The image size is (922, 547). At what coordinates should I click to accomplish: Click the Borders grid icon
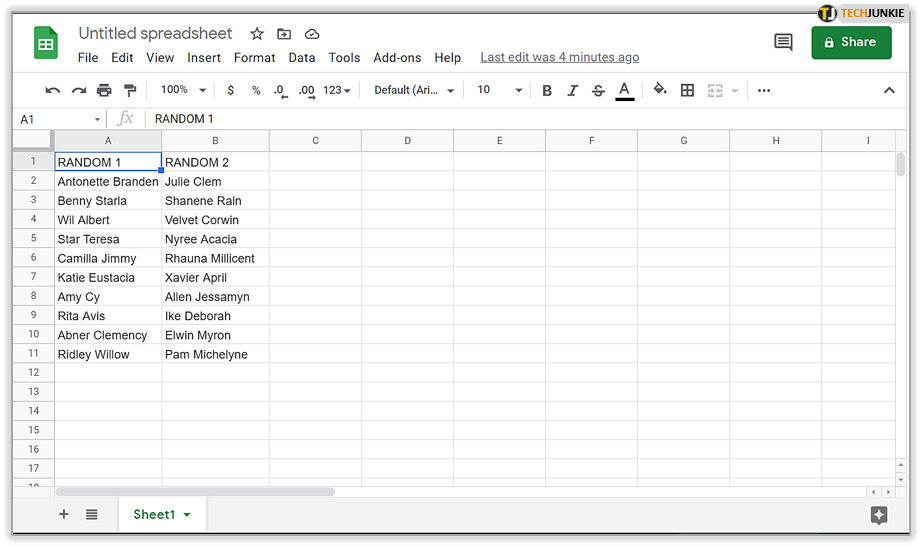[687, 90]
